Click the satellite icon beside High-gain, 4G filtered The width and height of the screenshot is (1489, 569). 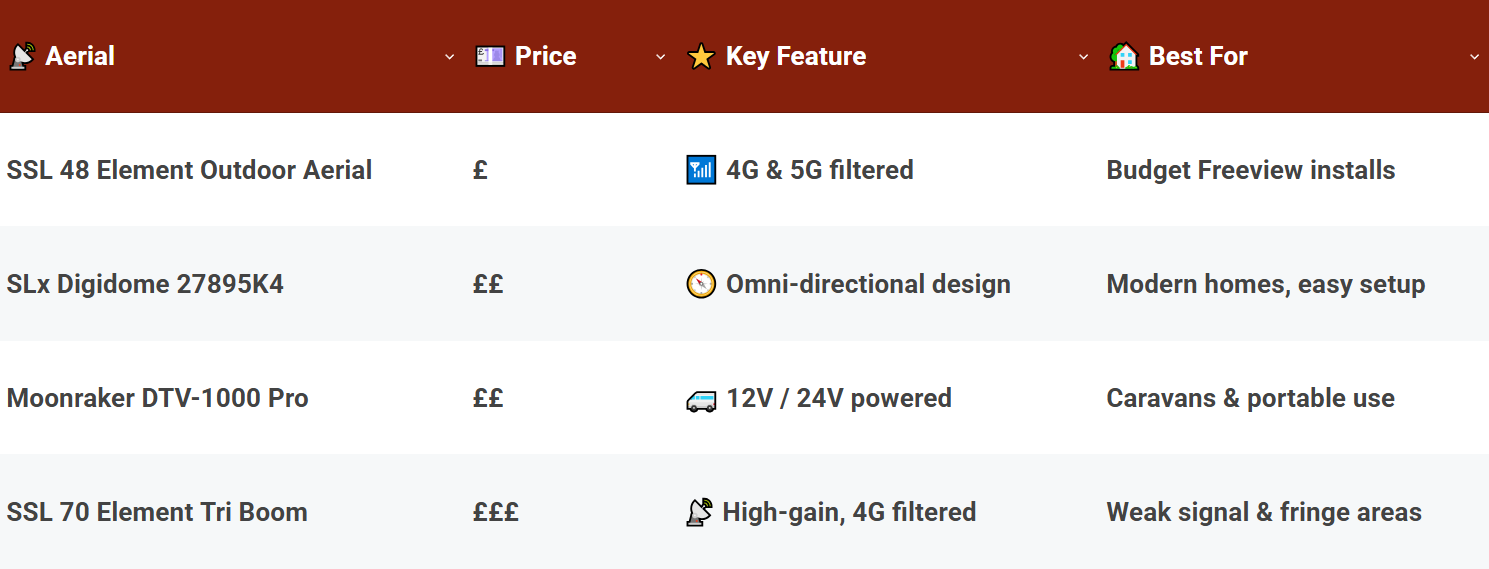pyautogui.click(x=699, y=513)
